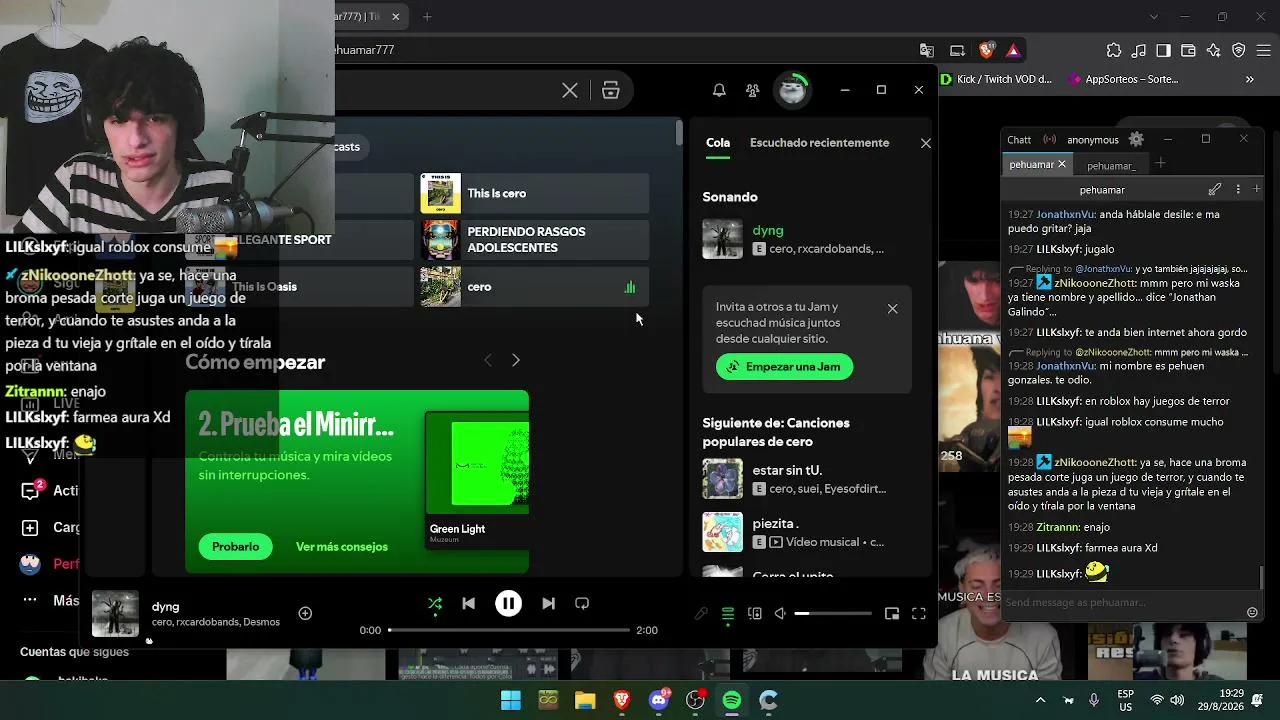Image resolution: width=1280 pixels, height=720 pixels.
Task: Open Chatterino emote picker
Action: [1252, 612]
